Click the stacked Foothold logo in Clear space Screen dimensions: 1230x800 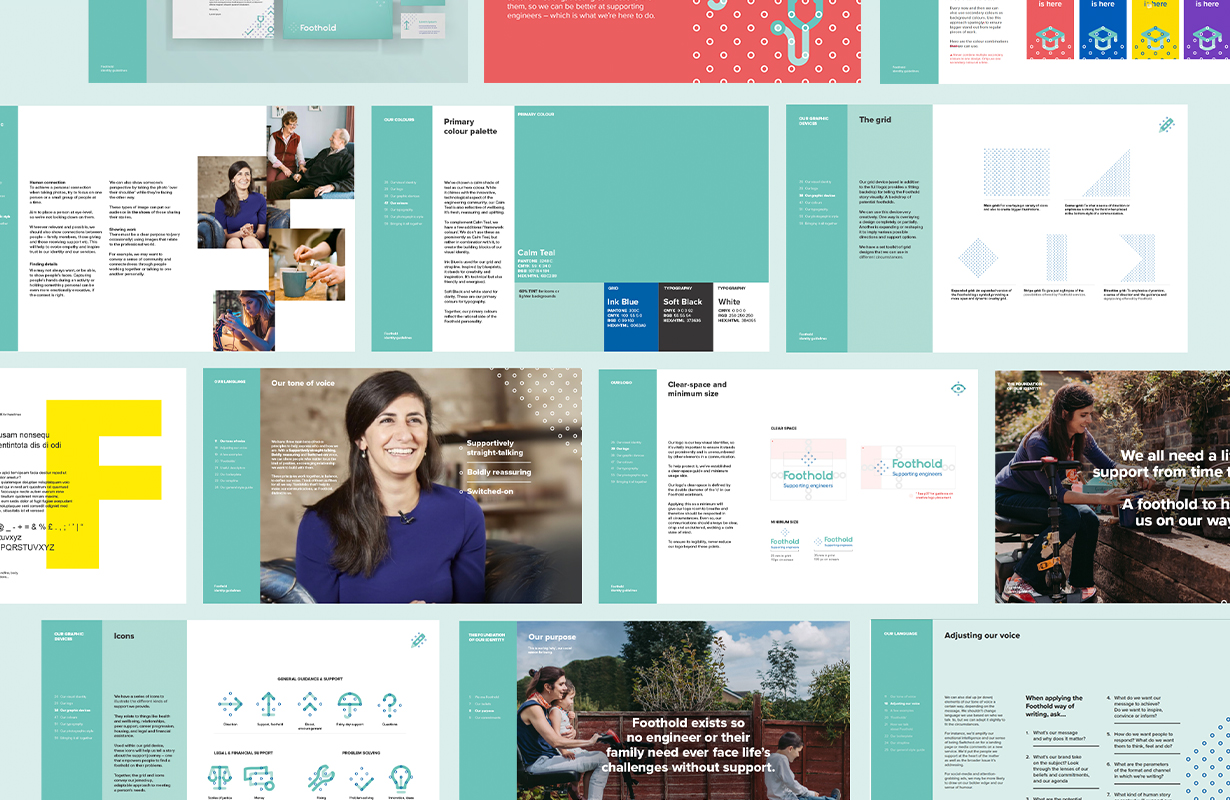[x=808, y=469]
